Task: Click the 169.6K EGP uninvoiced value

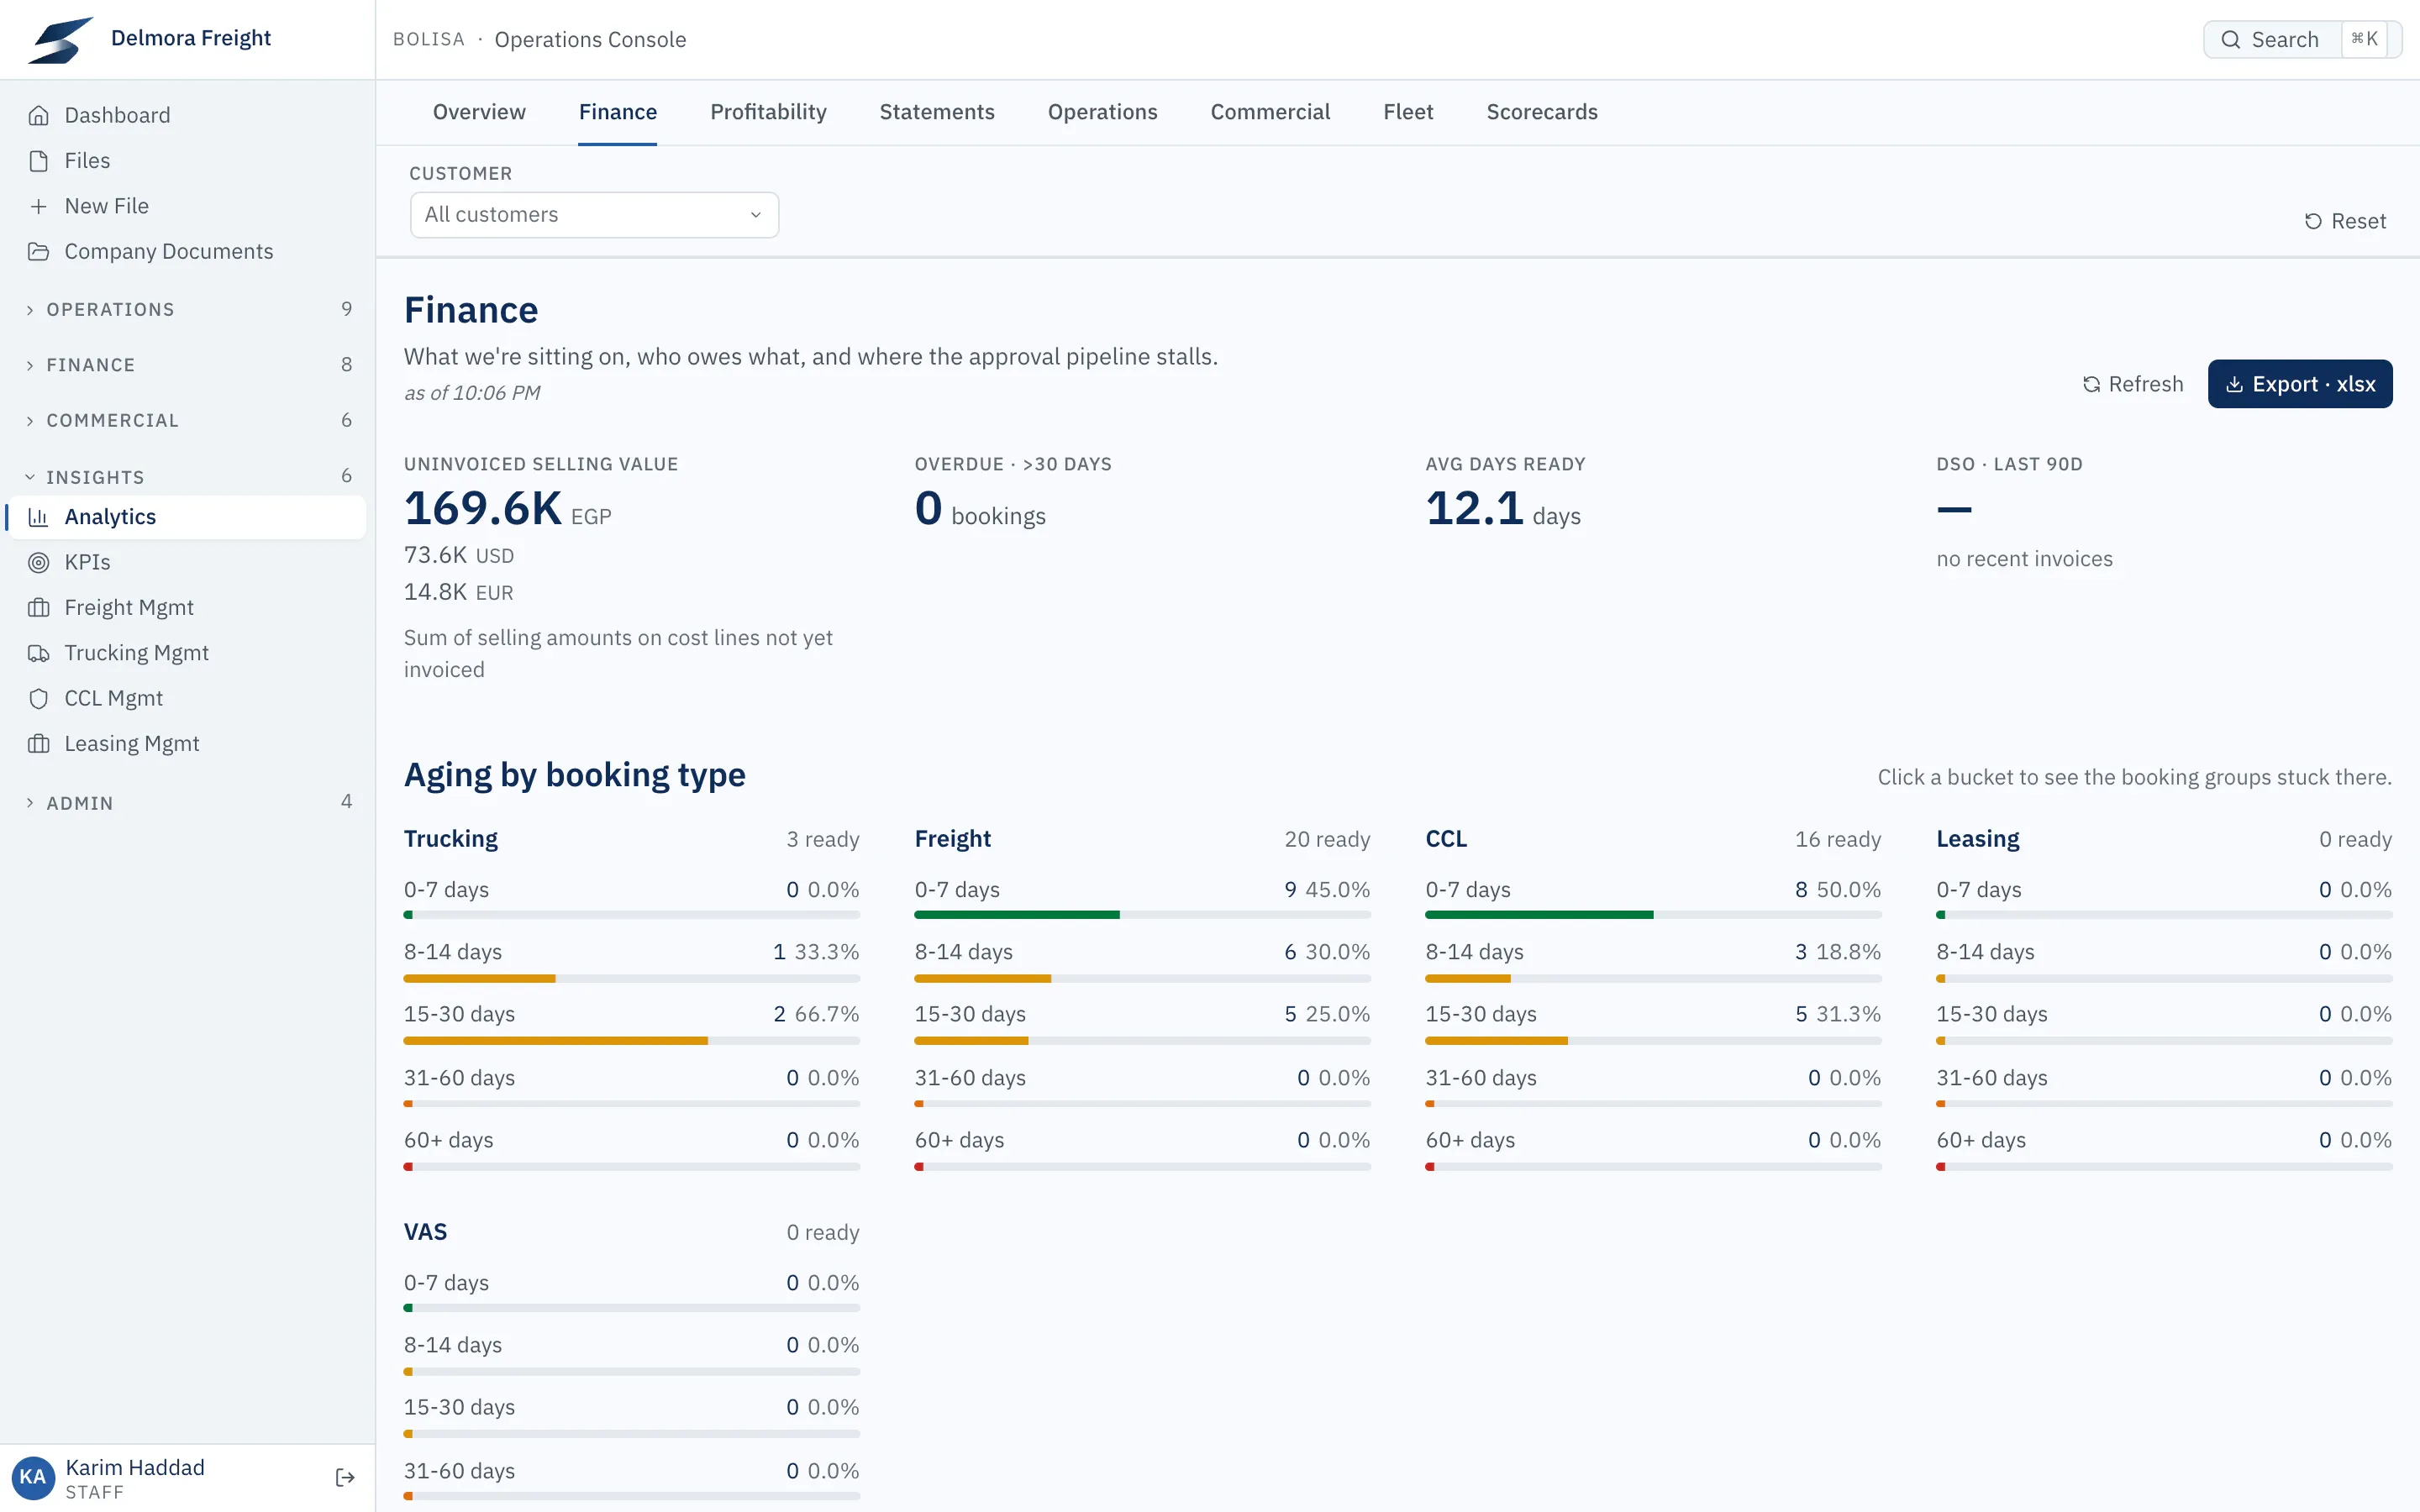Action: [x=507, y=509]
